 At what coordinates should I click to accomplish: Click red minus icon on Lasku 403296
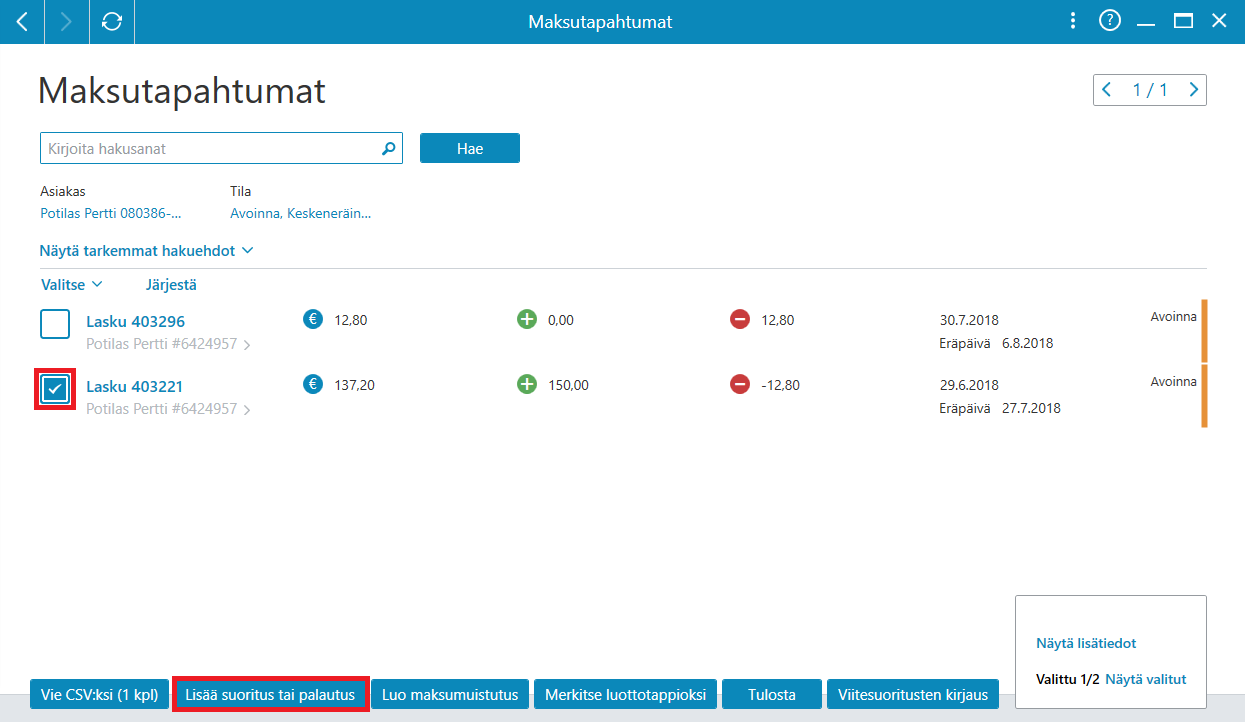[x=740, y=319]
